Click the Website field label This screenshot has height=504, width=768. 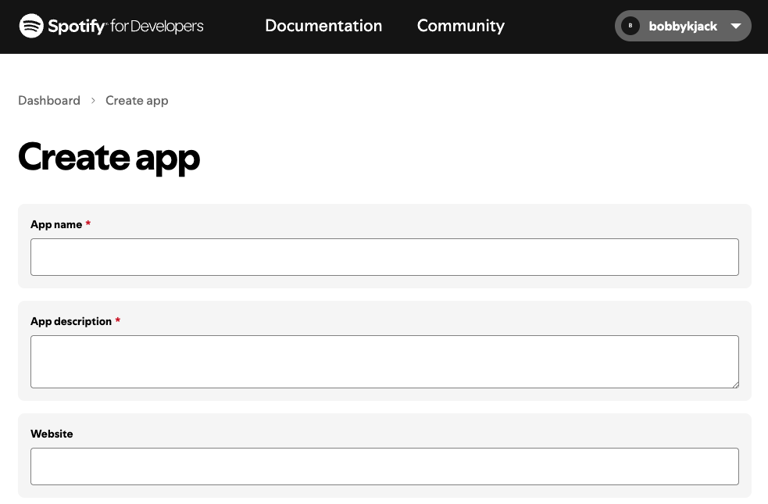(52, 434)
